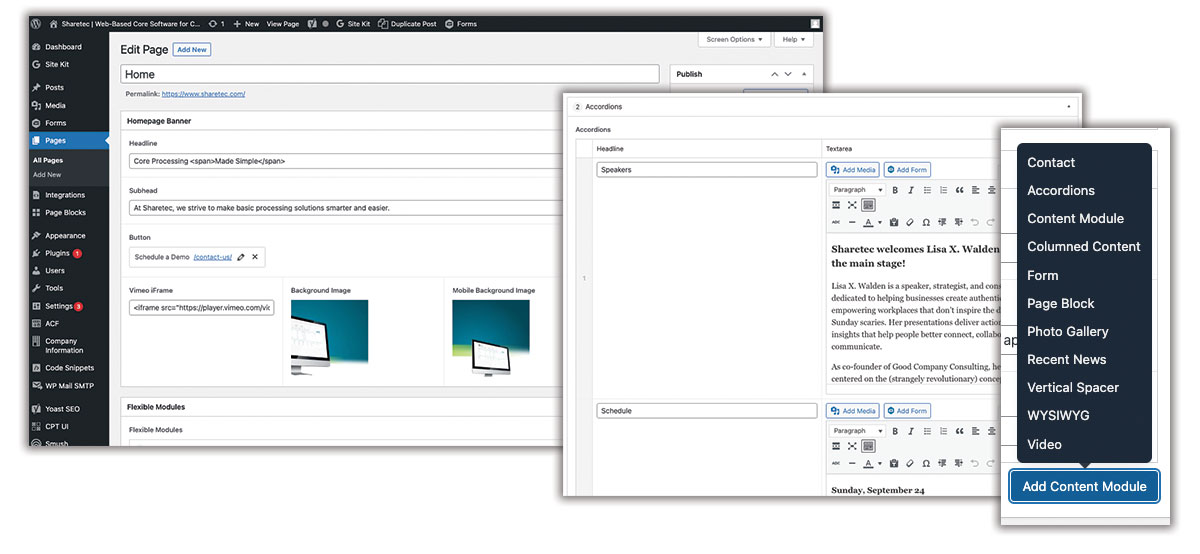Screen dimensions: 1200x554
Task: Open the Paragraph format dropdown in the Speakers editor
Action: 857,190
